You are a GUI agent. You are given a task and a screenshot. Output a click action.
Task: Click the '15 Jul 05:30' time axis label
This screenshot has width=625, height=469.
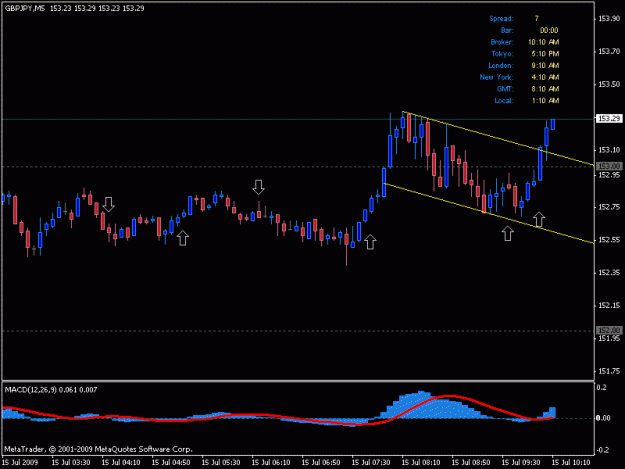[x=221, y=463]
